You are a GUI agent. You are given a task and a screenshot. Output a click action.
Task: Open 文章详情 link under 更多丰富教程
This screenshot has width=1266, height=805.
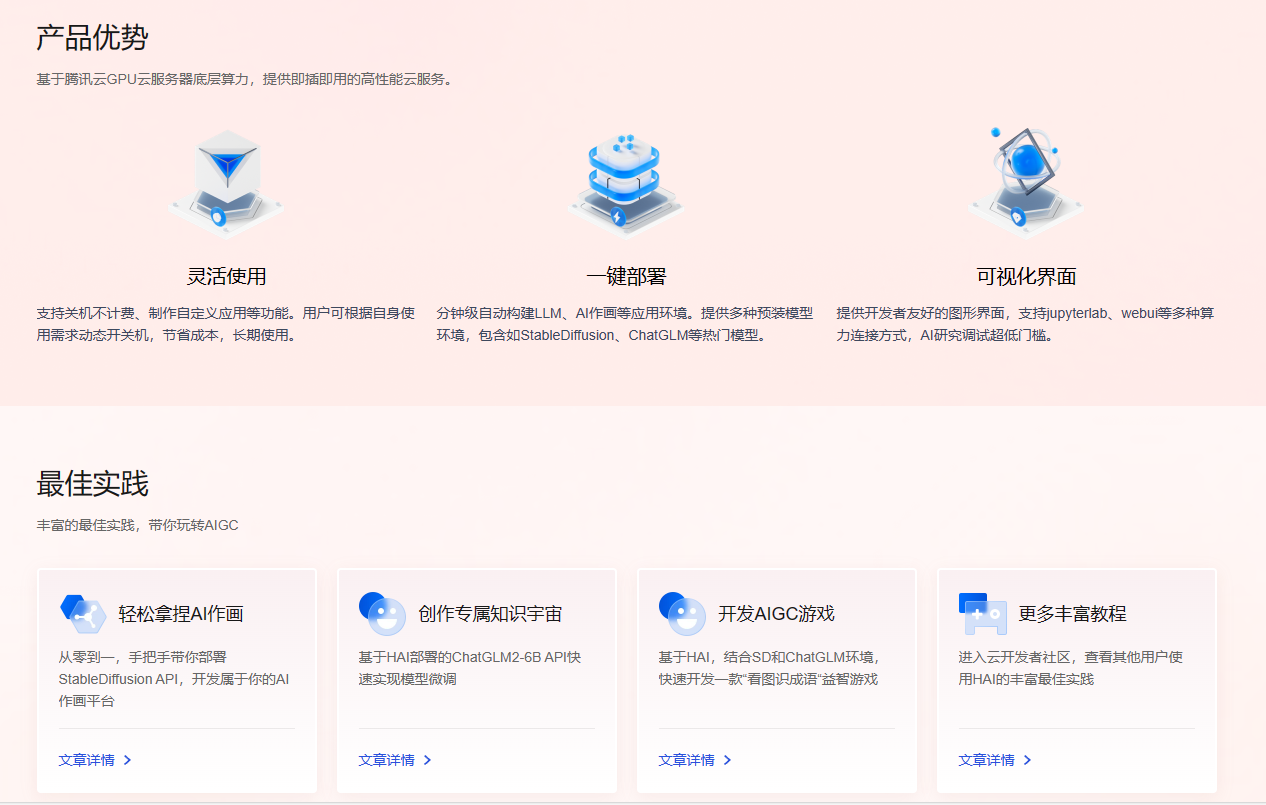[986, 760]
